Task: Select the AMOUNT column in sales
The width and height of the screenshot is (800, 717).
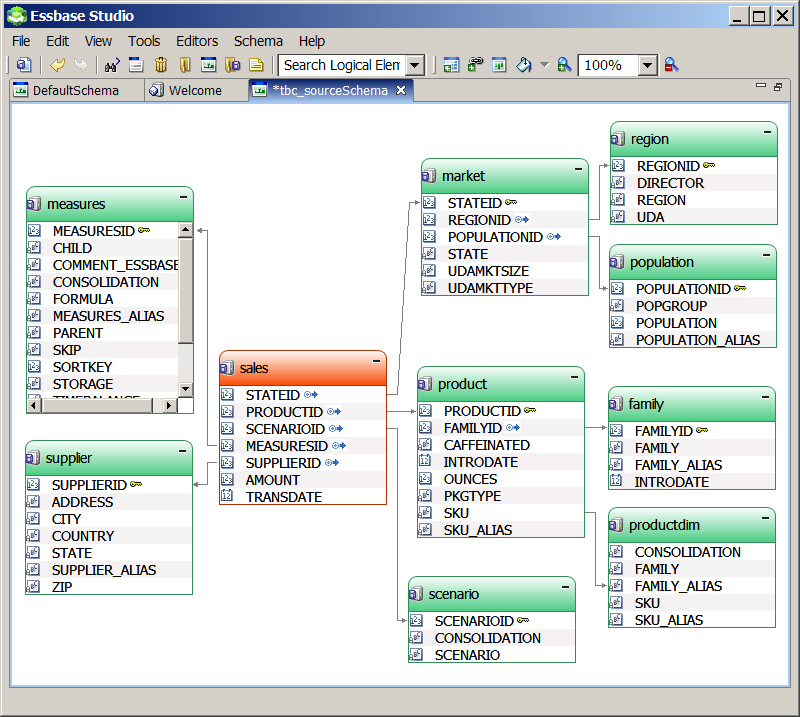Action: click(x=302, y=480)
